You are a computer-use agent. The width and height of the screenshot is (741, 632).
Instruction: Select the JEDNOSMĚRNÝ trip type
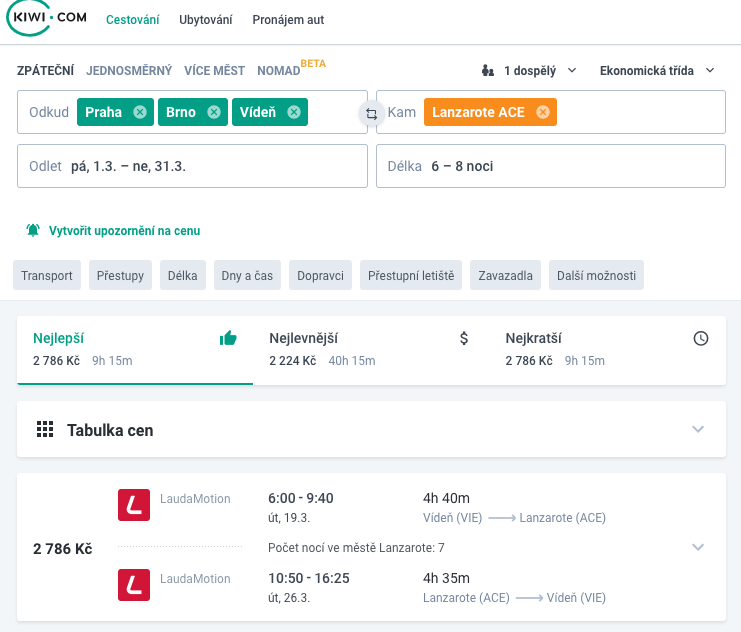(129, 71)
